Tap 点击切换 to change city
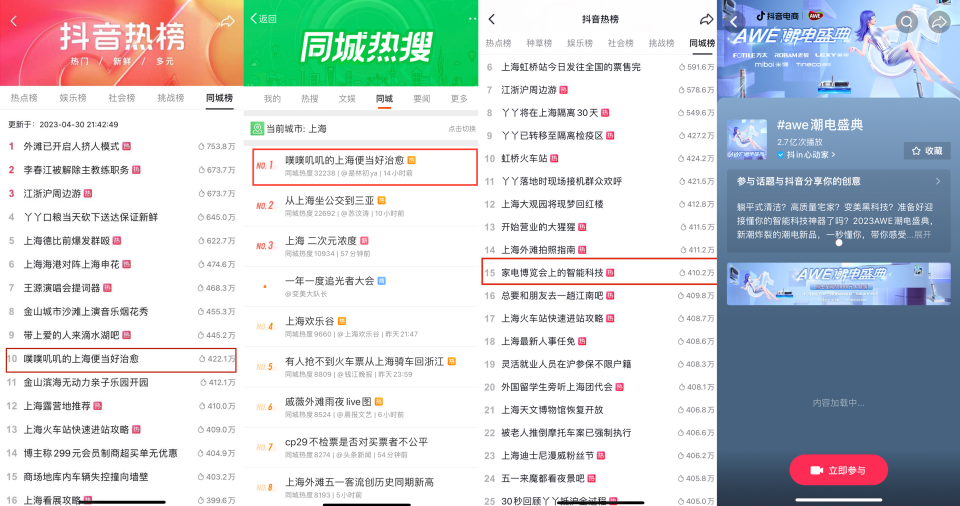Screen dimensions: 960x506 (462, 129)
